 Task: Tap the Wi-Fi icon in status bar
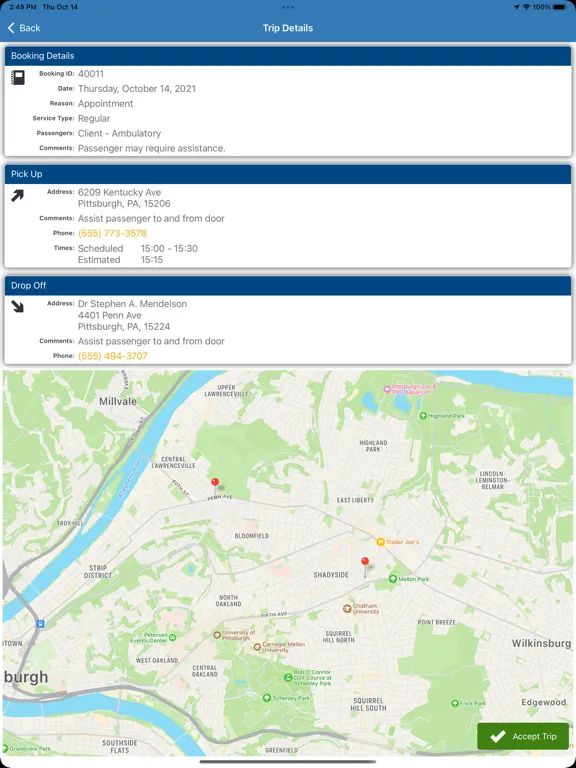(x=527, y=7)
